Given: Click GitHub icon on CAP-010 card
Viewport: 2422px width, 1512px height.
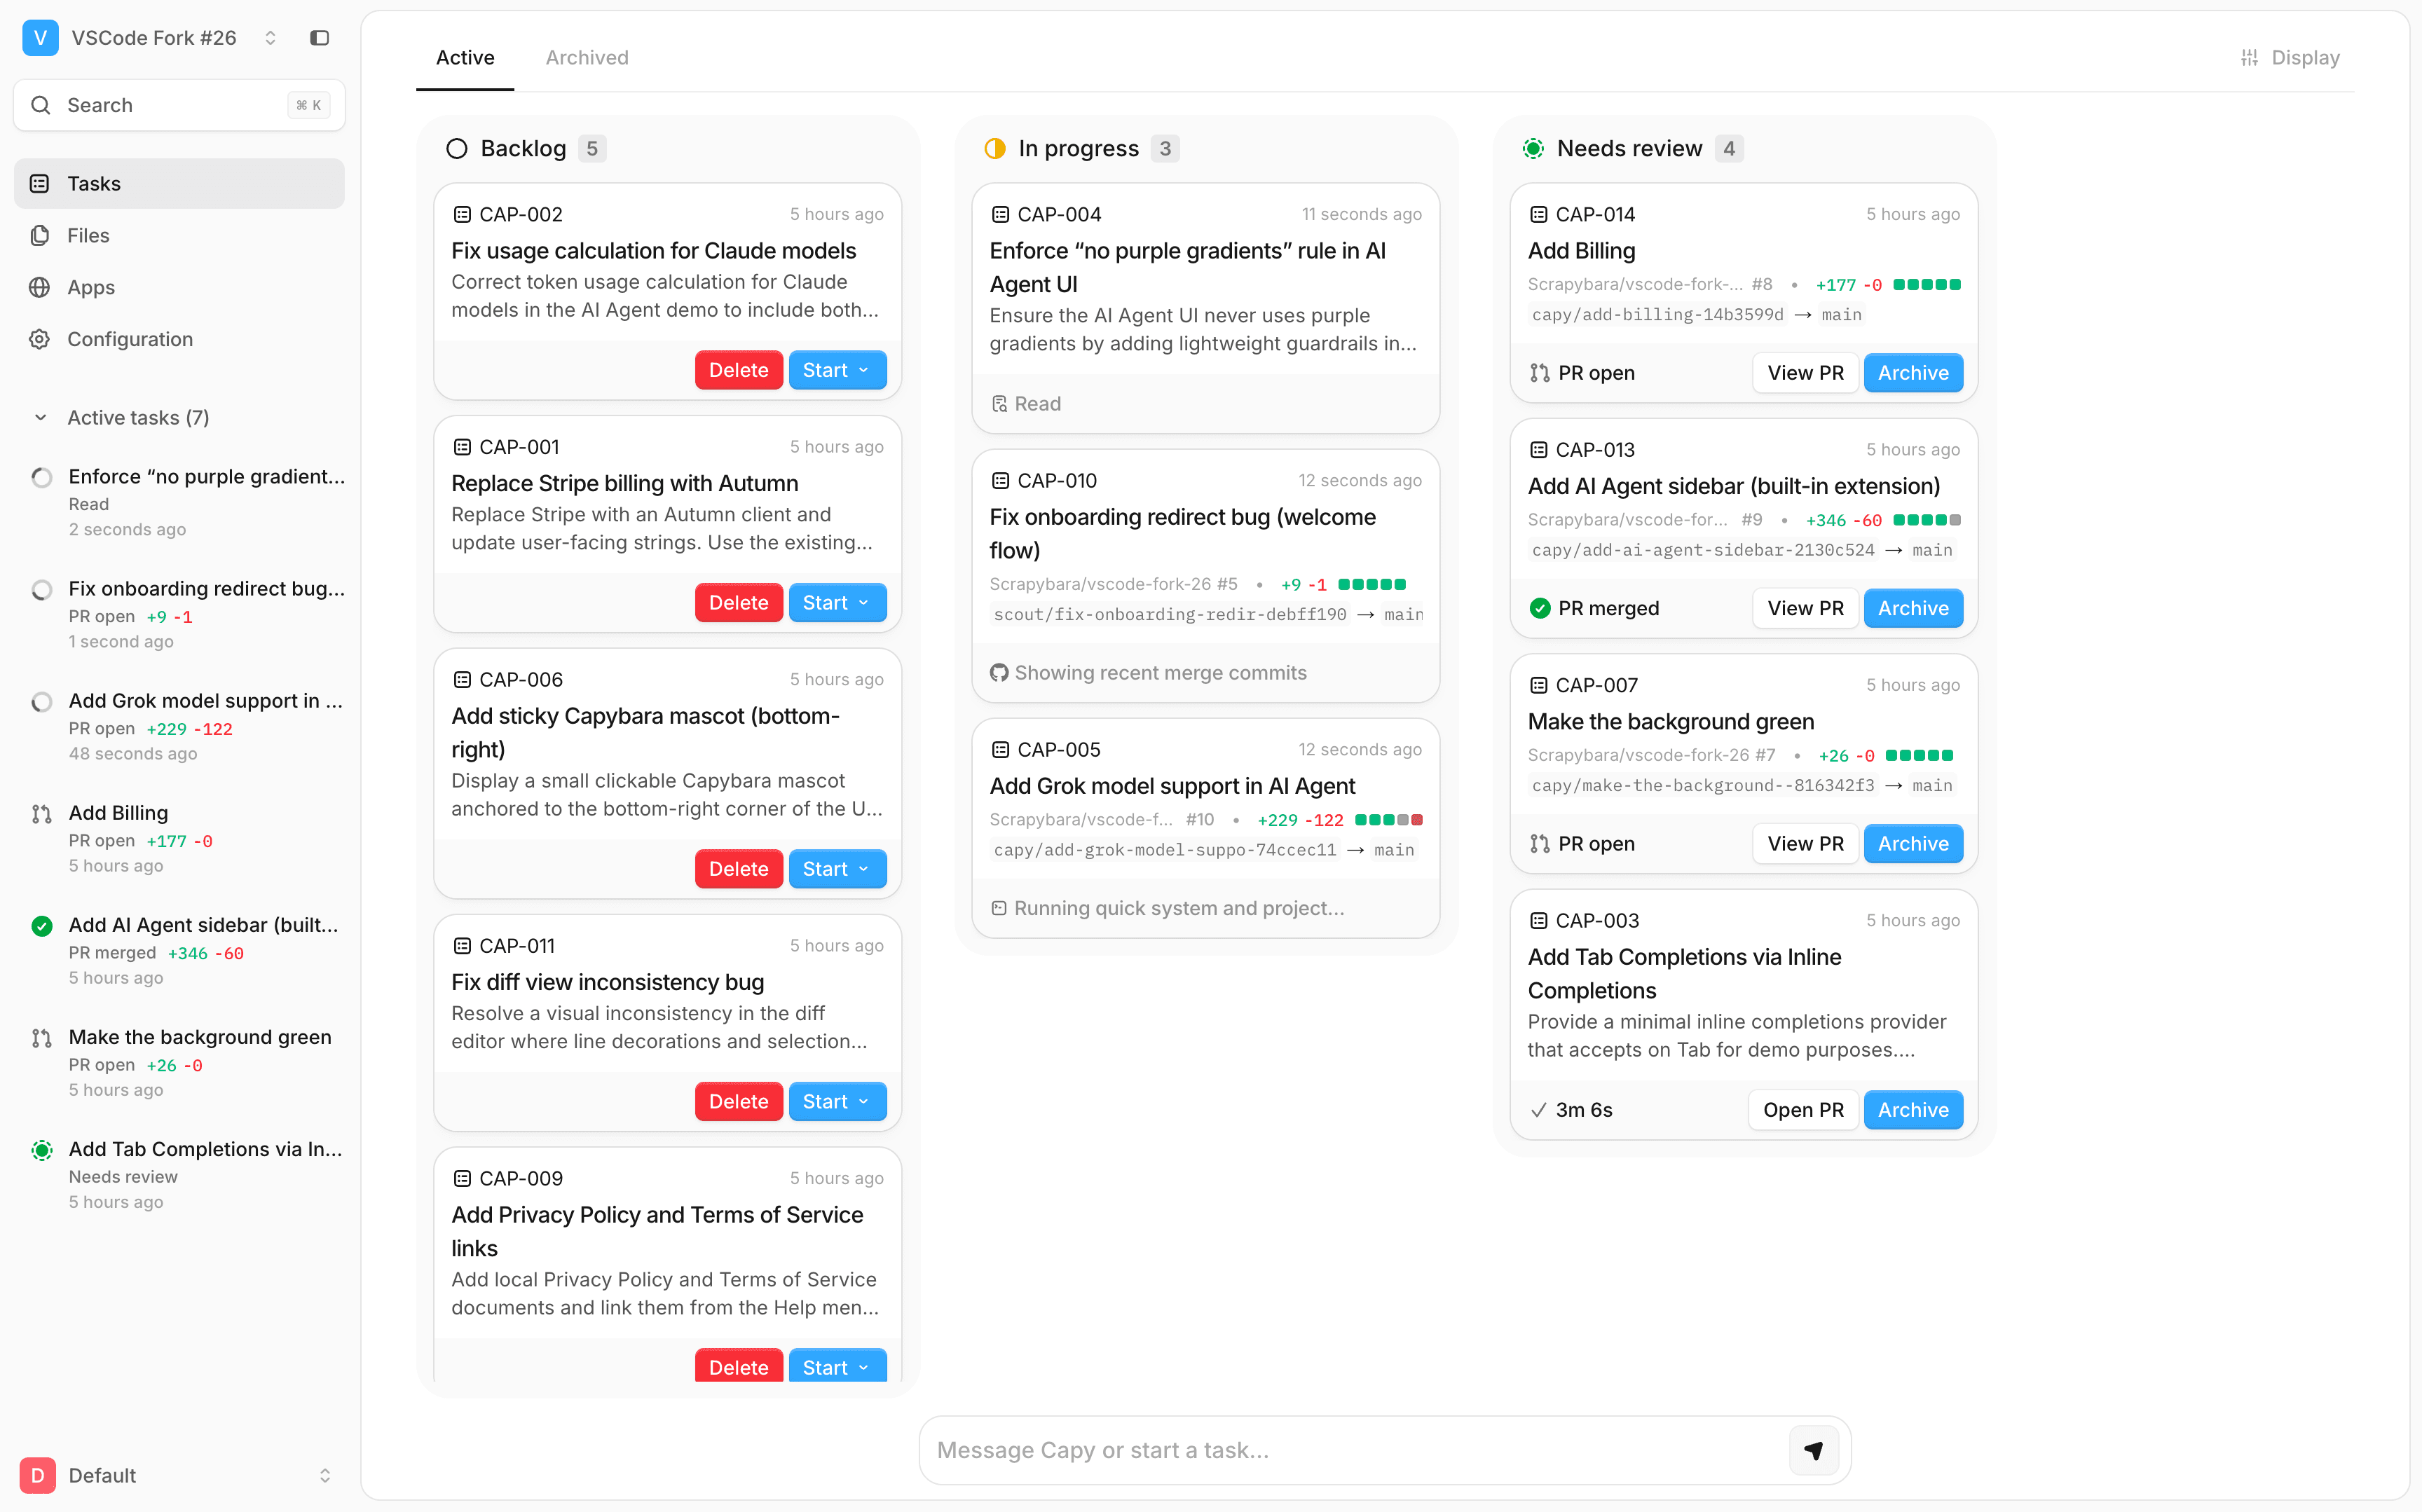Looking at the screenshot, I should 998,673.
